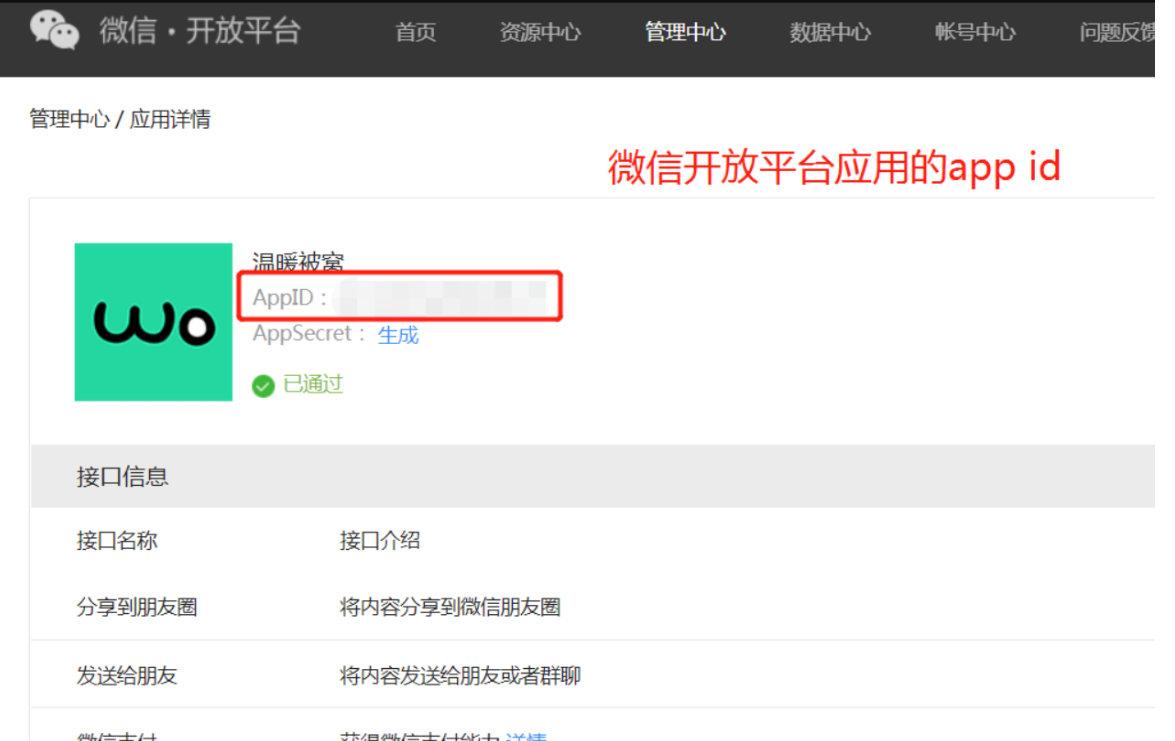This screenshot has height=741, width=1175.
Task: Click 应用详情 breadcrumb text
Action: coord(170,119)
